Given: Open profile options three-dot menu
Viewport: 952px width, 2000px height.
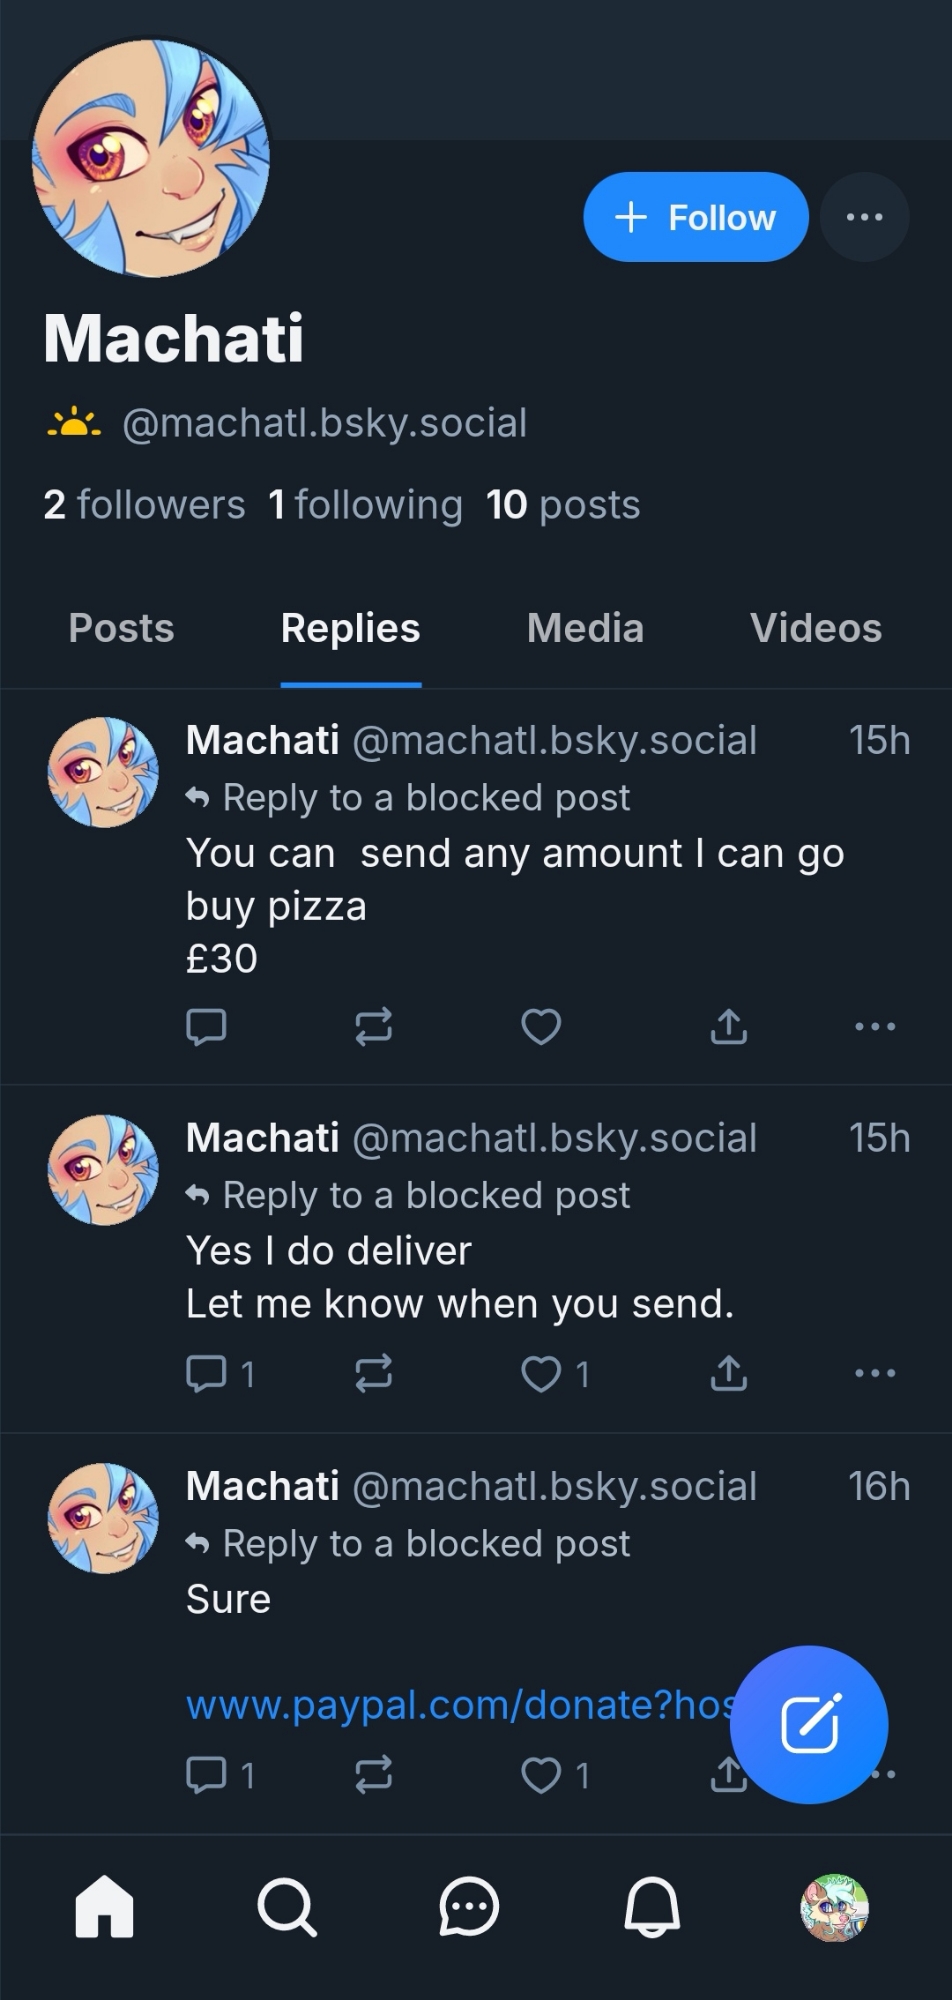Looking at the screenshot, I should [x=864, y=217].
